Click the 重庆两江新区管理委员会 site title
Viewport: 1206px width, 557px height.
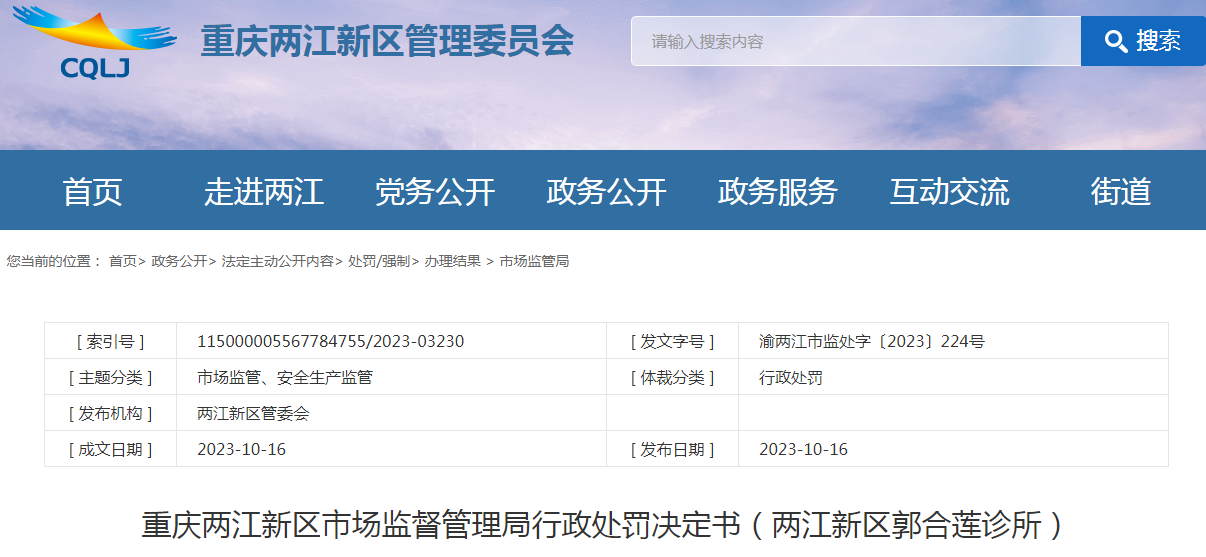[x=387, y=41]
